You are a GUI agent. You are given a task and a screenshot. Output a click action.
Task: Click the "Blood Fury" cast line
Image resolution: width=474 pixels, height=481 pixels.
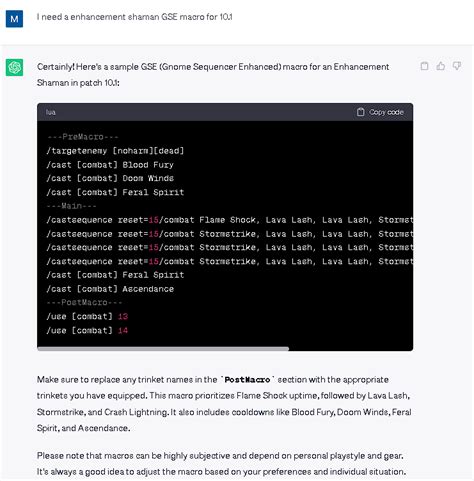(x=110, y=165)
